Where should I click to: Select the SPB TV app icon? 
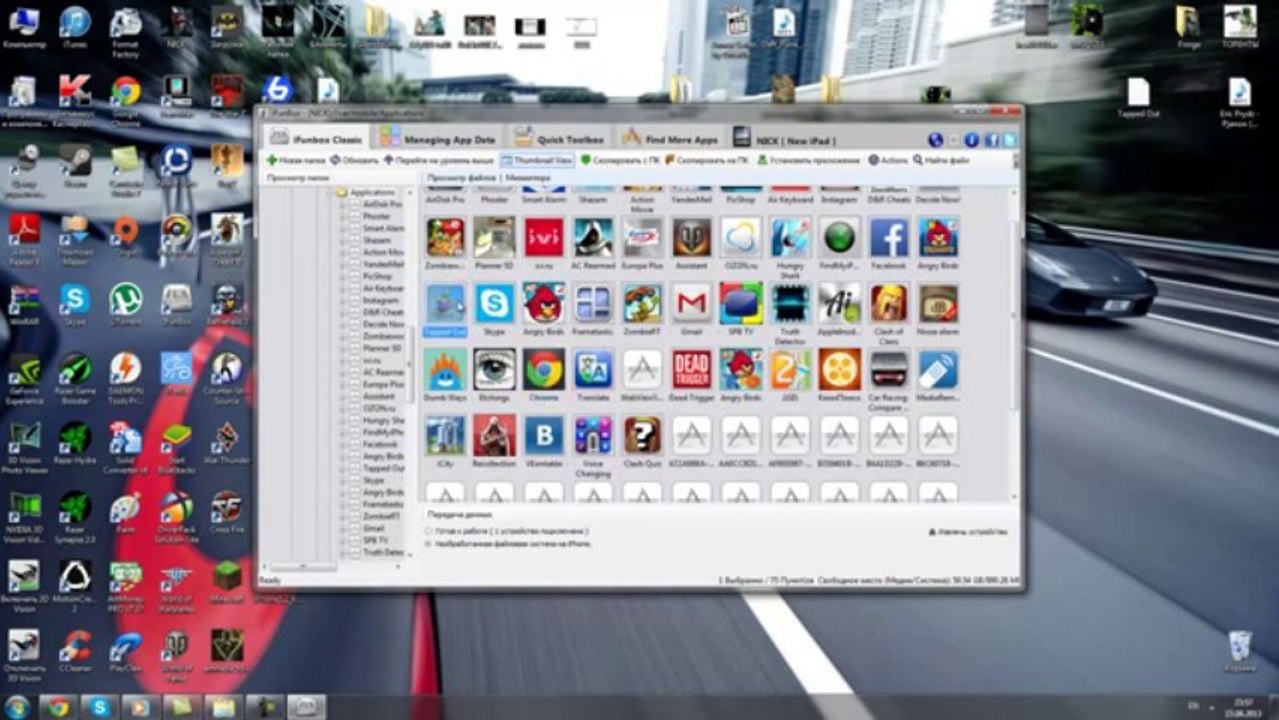tap(741, 303)
